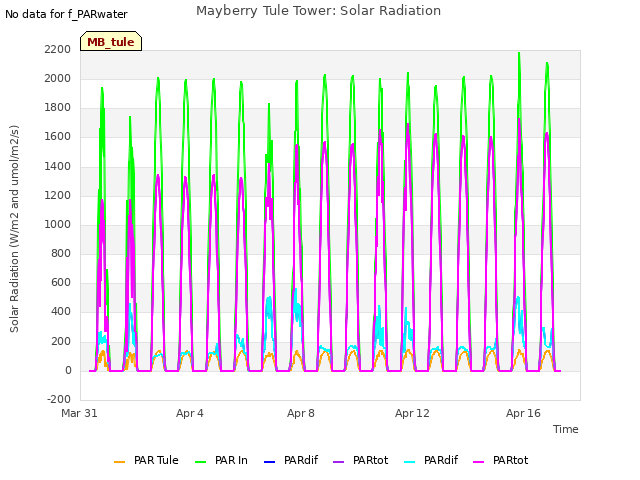Click the 'Time' x-axis title
This screenshot has width=640, height=480.
coord(566,429)
